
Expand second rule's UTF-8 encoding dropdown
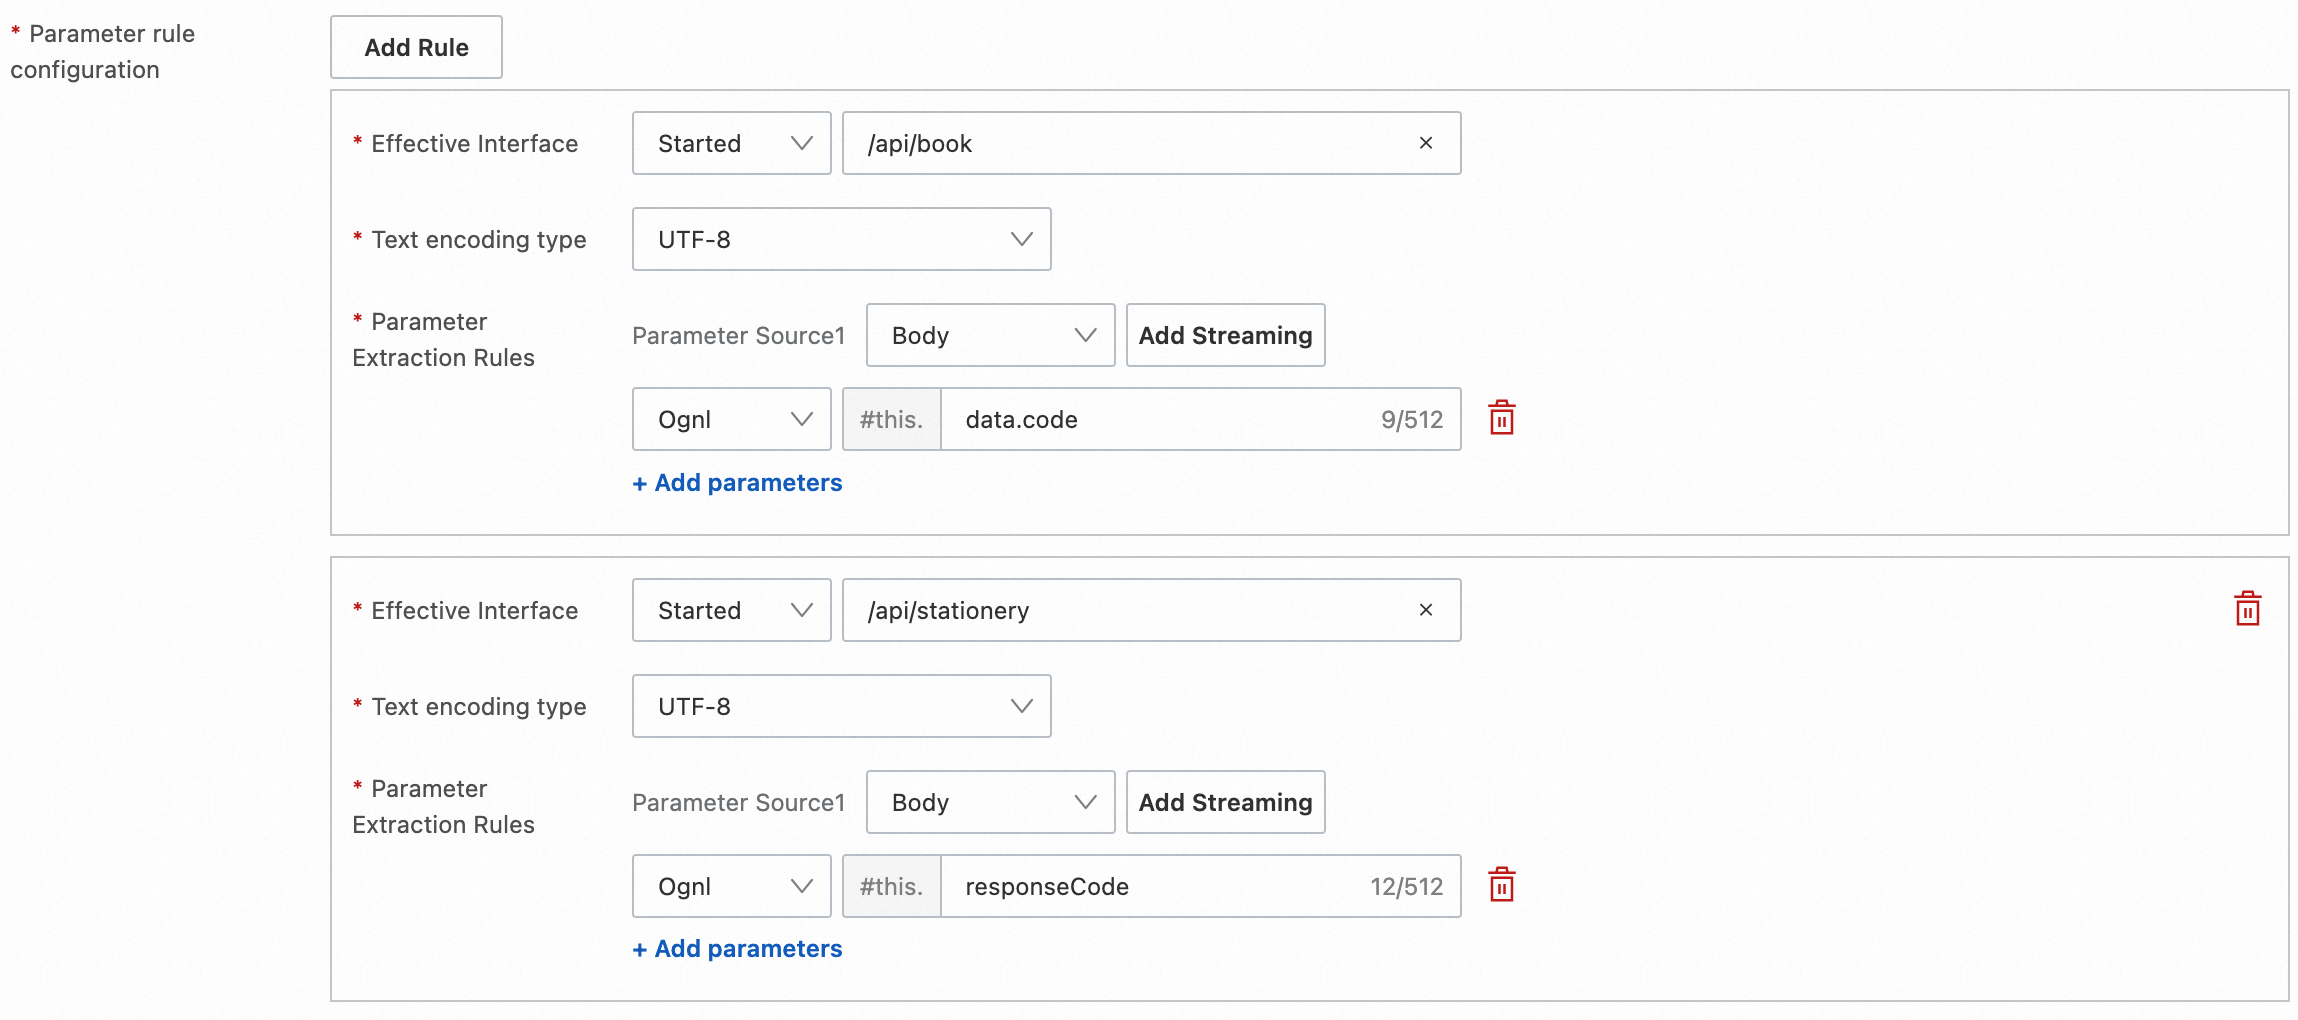pyautogui.click(x=841, y=706)
